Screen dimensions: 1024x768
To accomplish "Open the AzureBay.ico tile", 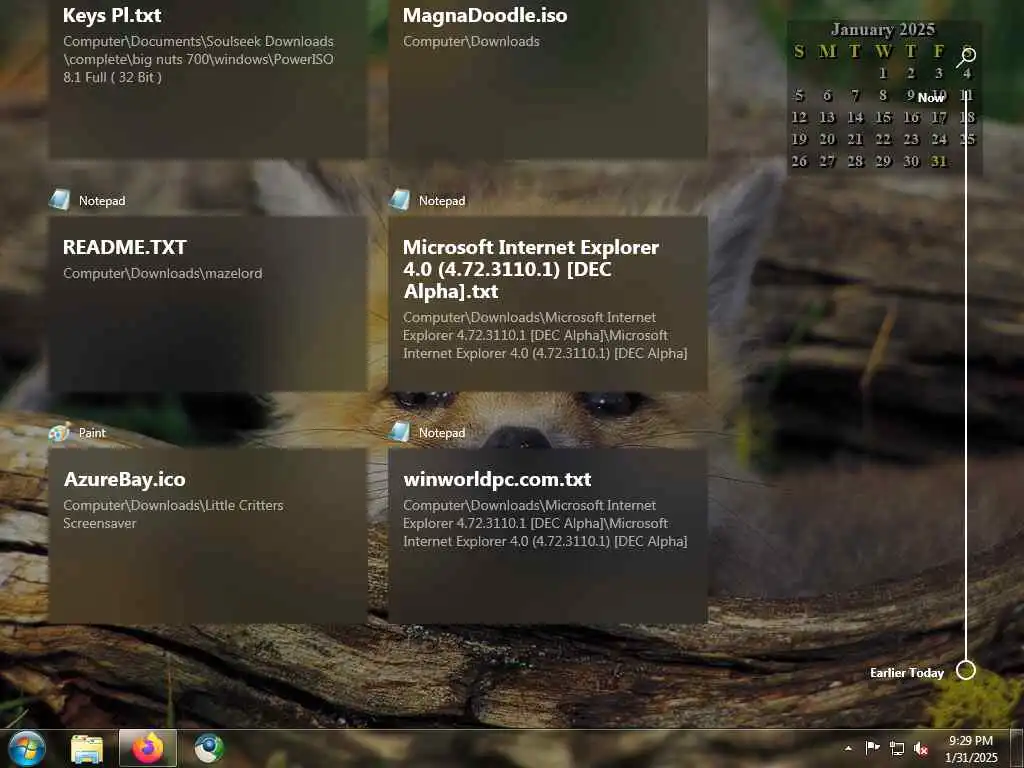I will point(208,536).
